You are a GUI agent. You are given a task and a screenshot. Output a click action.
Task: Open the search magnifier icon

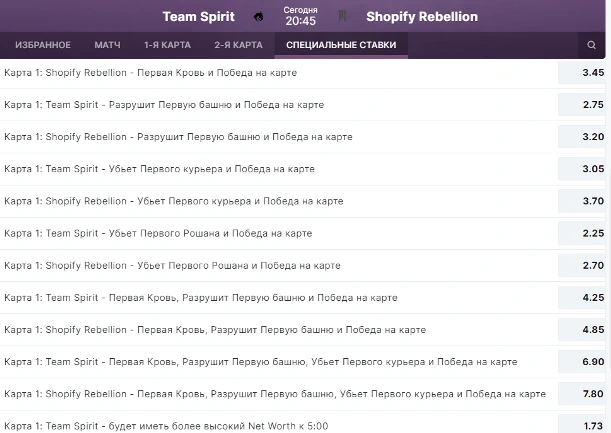[x=591, y=45]
